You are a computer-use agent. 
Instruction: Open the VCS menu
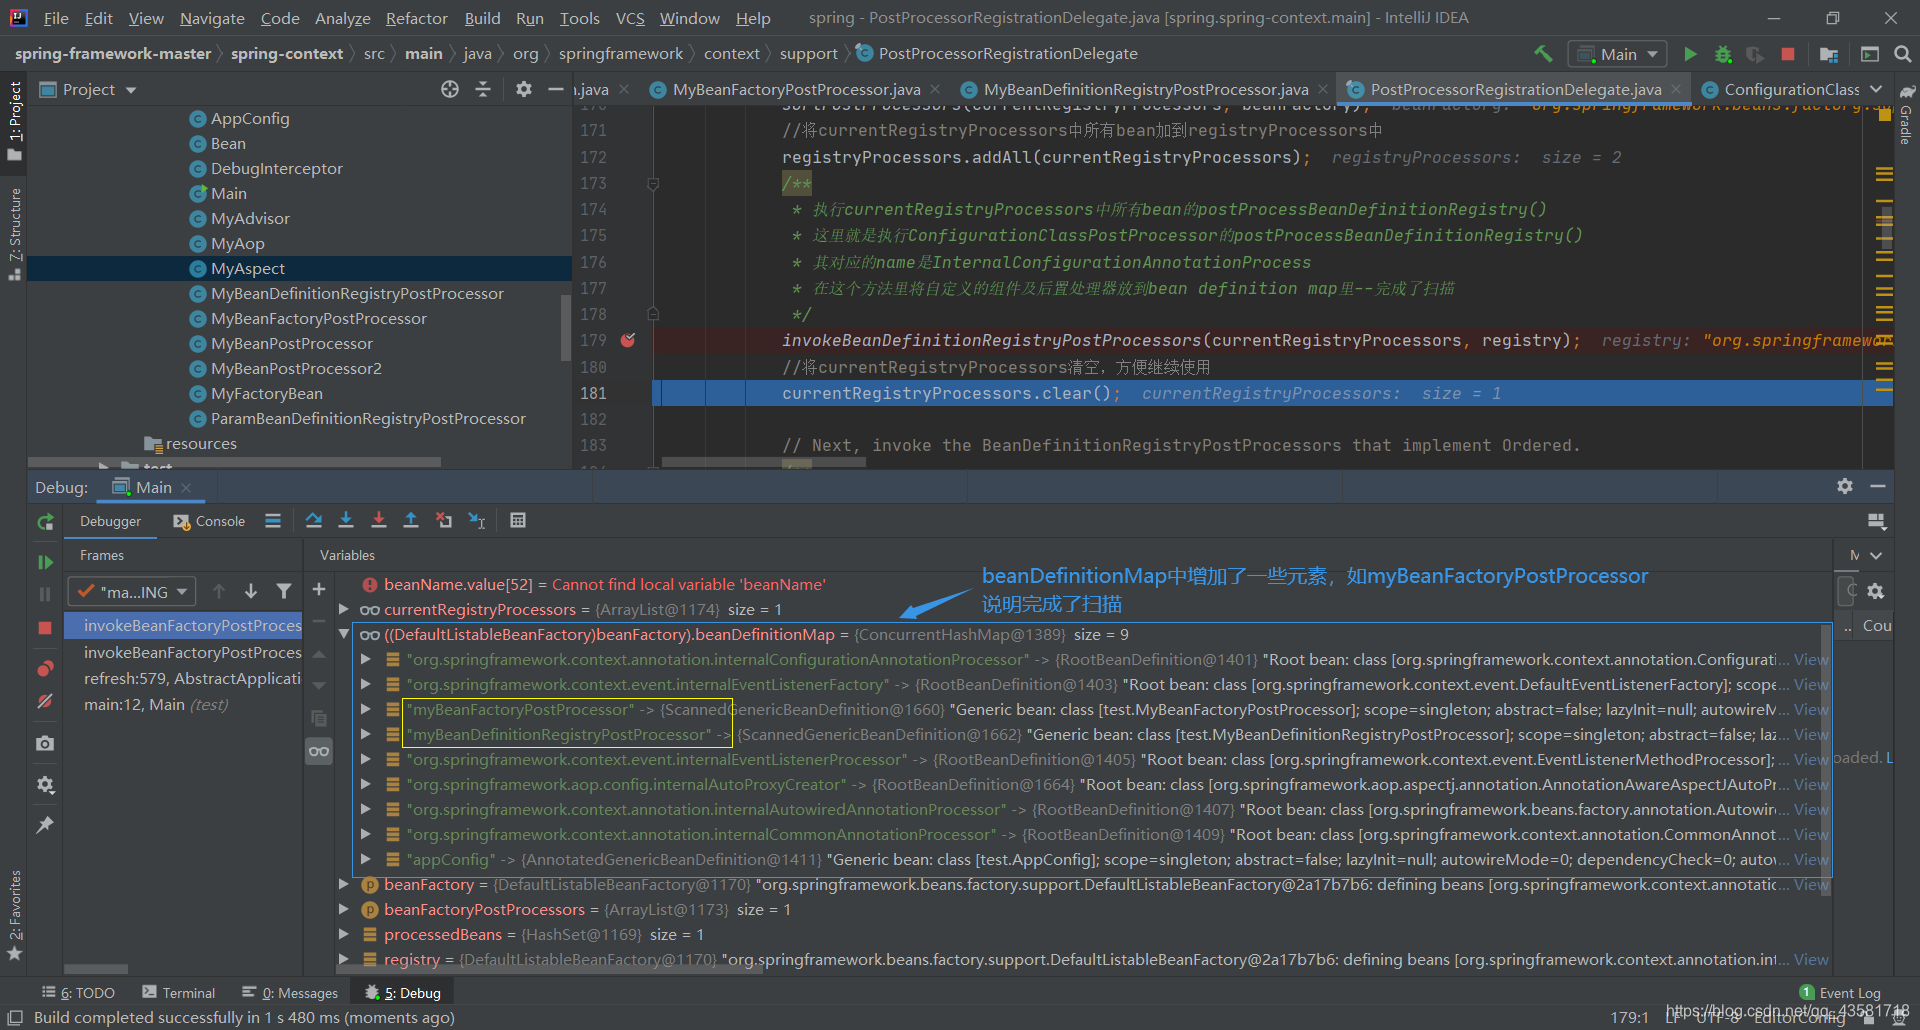(630, 18)
